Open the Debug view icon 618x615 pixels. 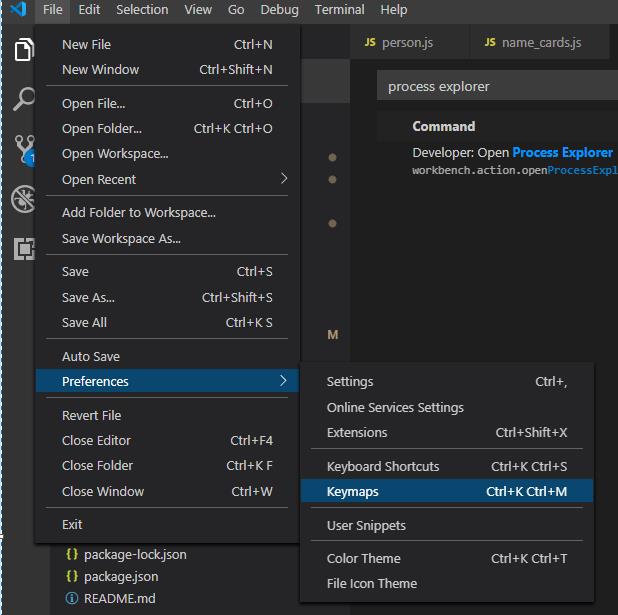(x=23, y=199)
